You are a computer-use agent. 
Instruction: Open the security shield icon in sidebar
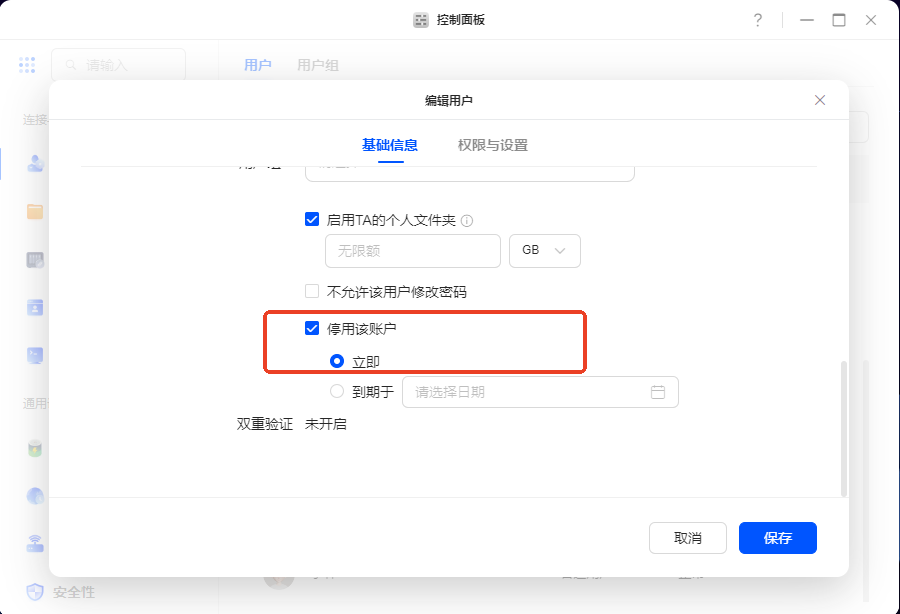[36, 592]
